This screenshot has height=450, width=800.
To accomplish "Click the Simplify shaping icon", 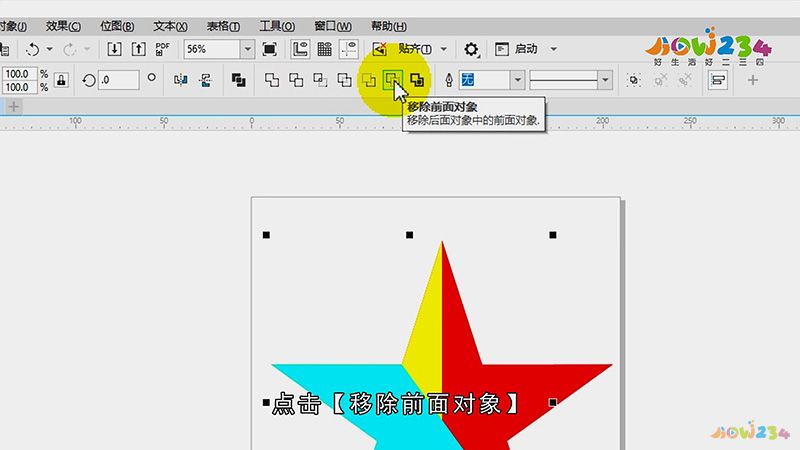I will click(x=344, y=80).
